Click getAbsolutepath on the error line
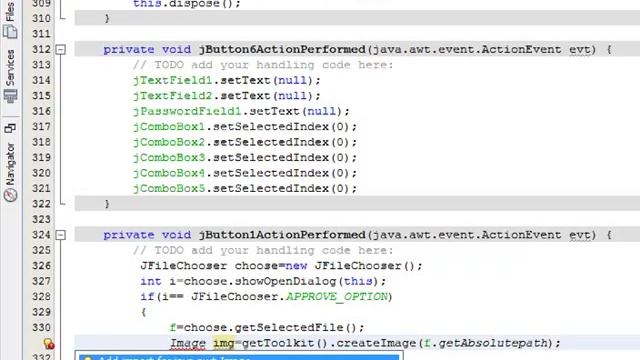Image resolution: width=640 pixels, height=360 pixels. click(x=493, y=343)
